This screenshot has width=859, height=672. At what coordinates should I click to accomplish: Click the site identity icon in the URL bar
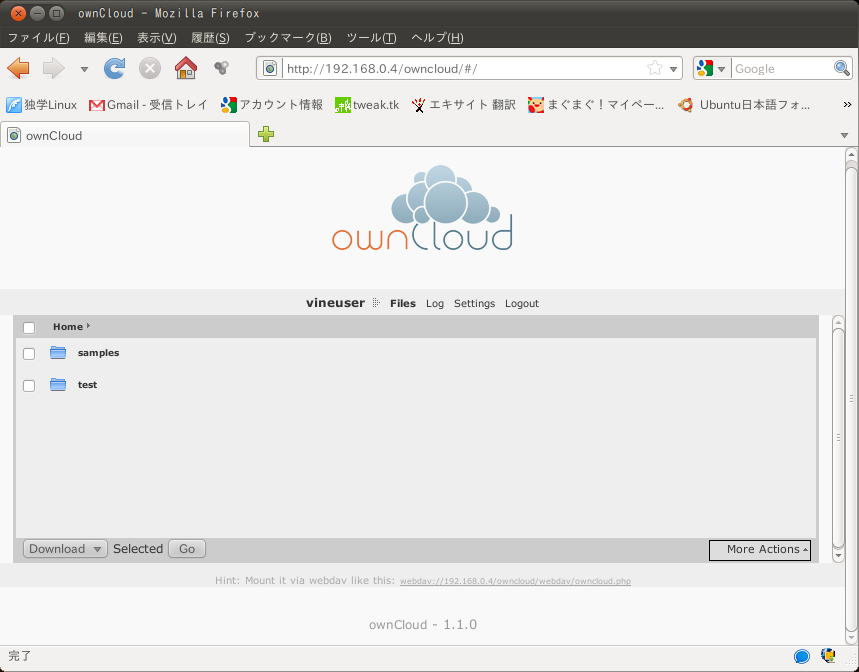coord(270,68)
